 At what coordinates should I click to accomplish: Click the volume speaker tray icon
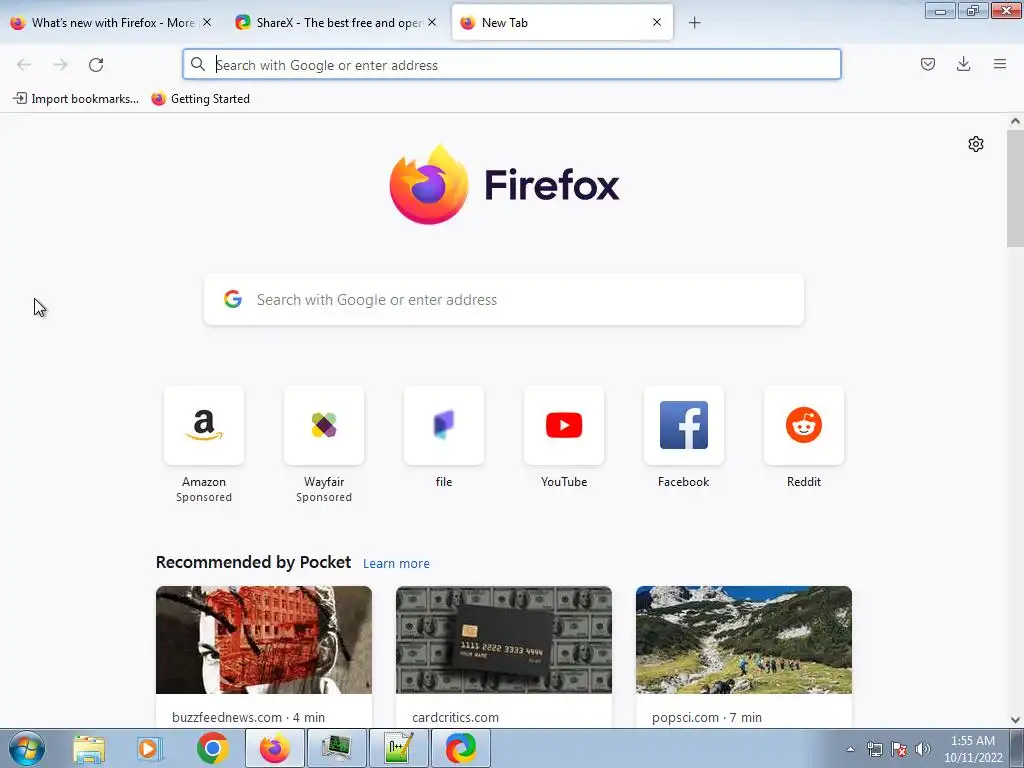[923, 749]
